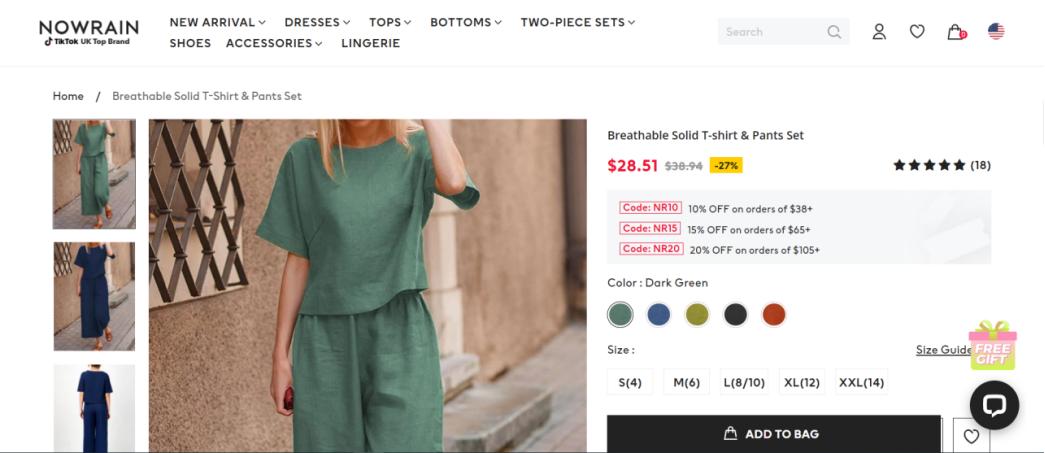
Task: Add product to wishlist heart button
Action: click(x=971, y=436)
